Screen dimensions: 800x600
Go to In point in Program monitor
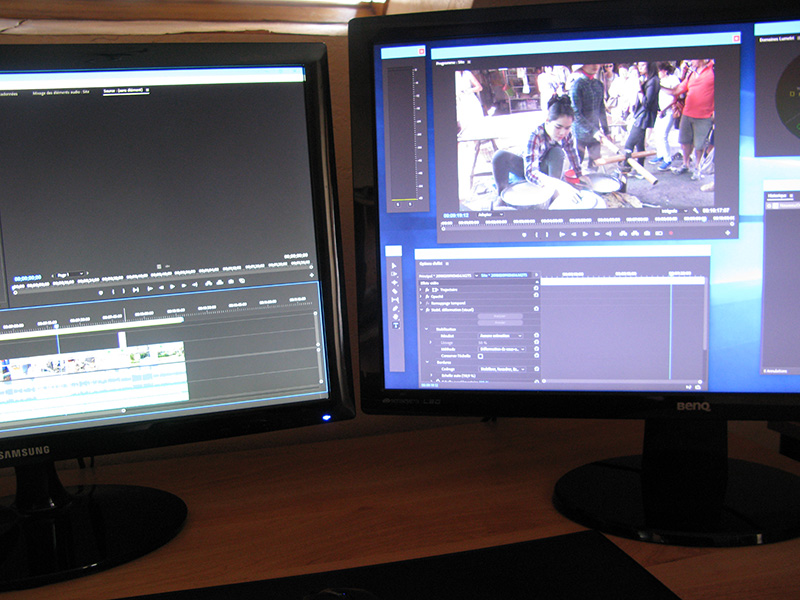pos(562,234)
